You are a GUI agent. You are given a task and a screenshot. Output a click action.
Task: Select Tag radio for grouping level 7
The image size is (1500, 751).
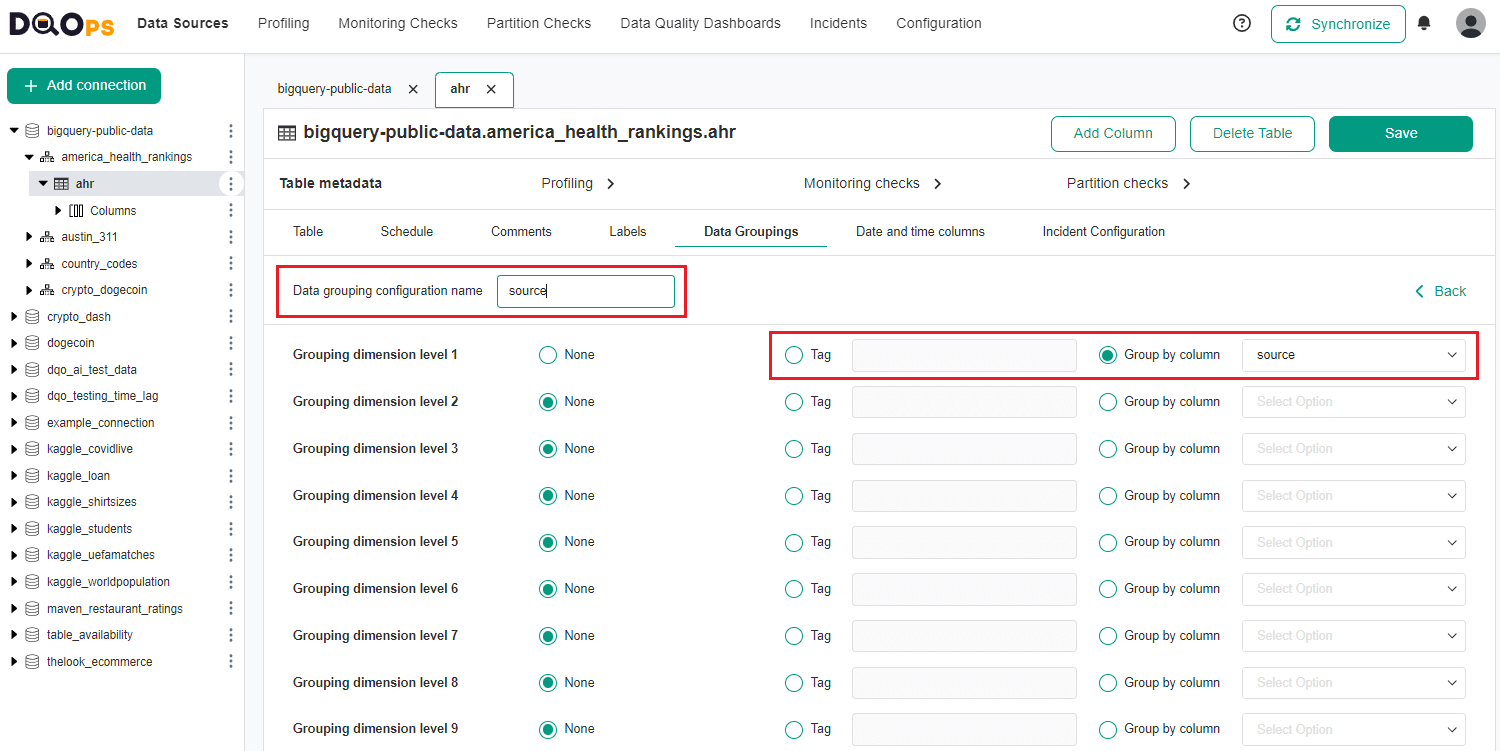pyautogui.click(x=794, y=636)
